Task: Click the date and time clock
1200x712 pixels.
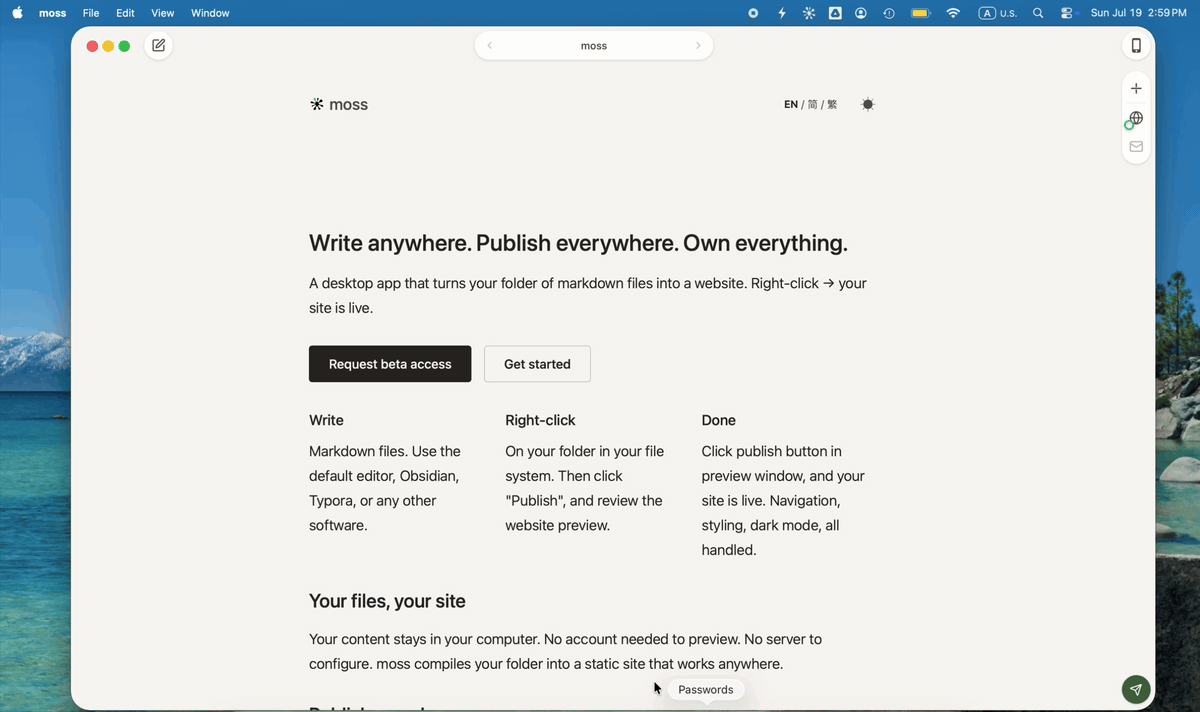Action: [1138, 13]
